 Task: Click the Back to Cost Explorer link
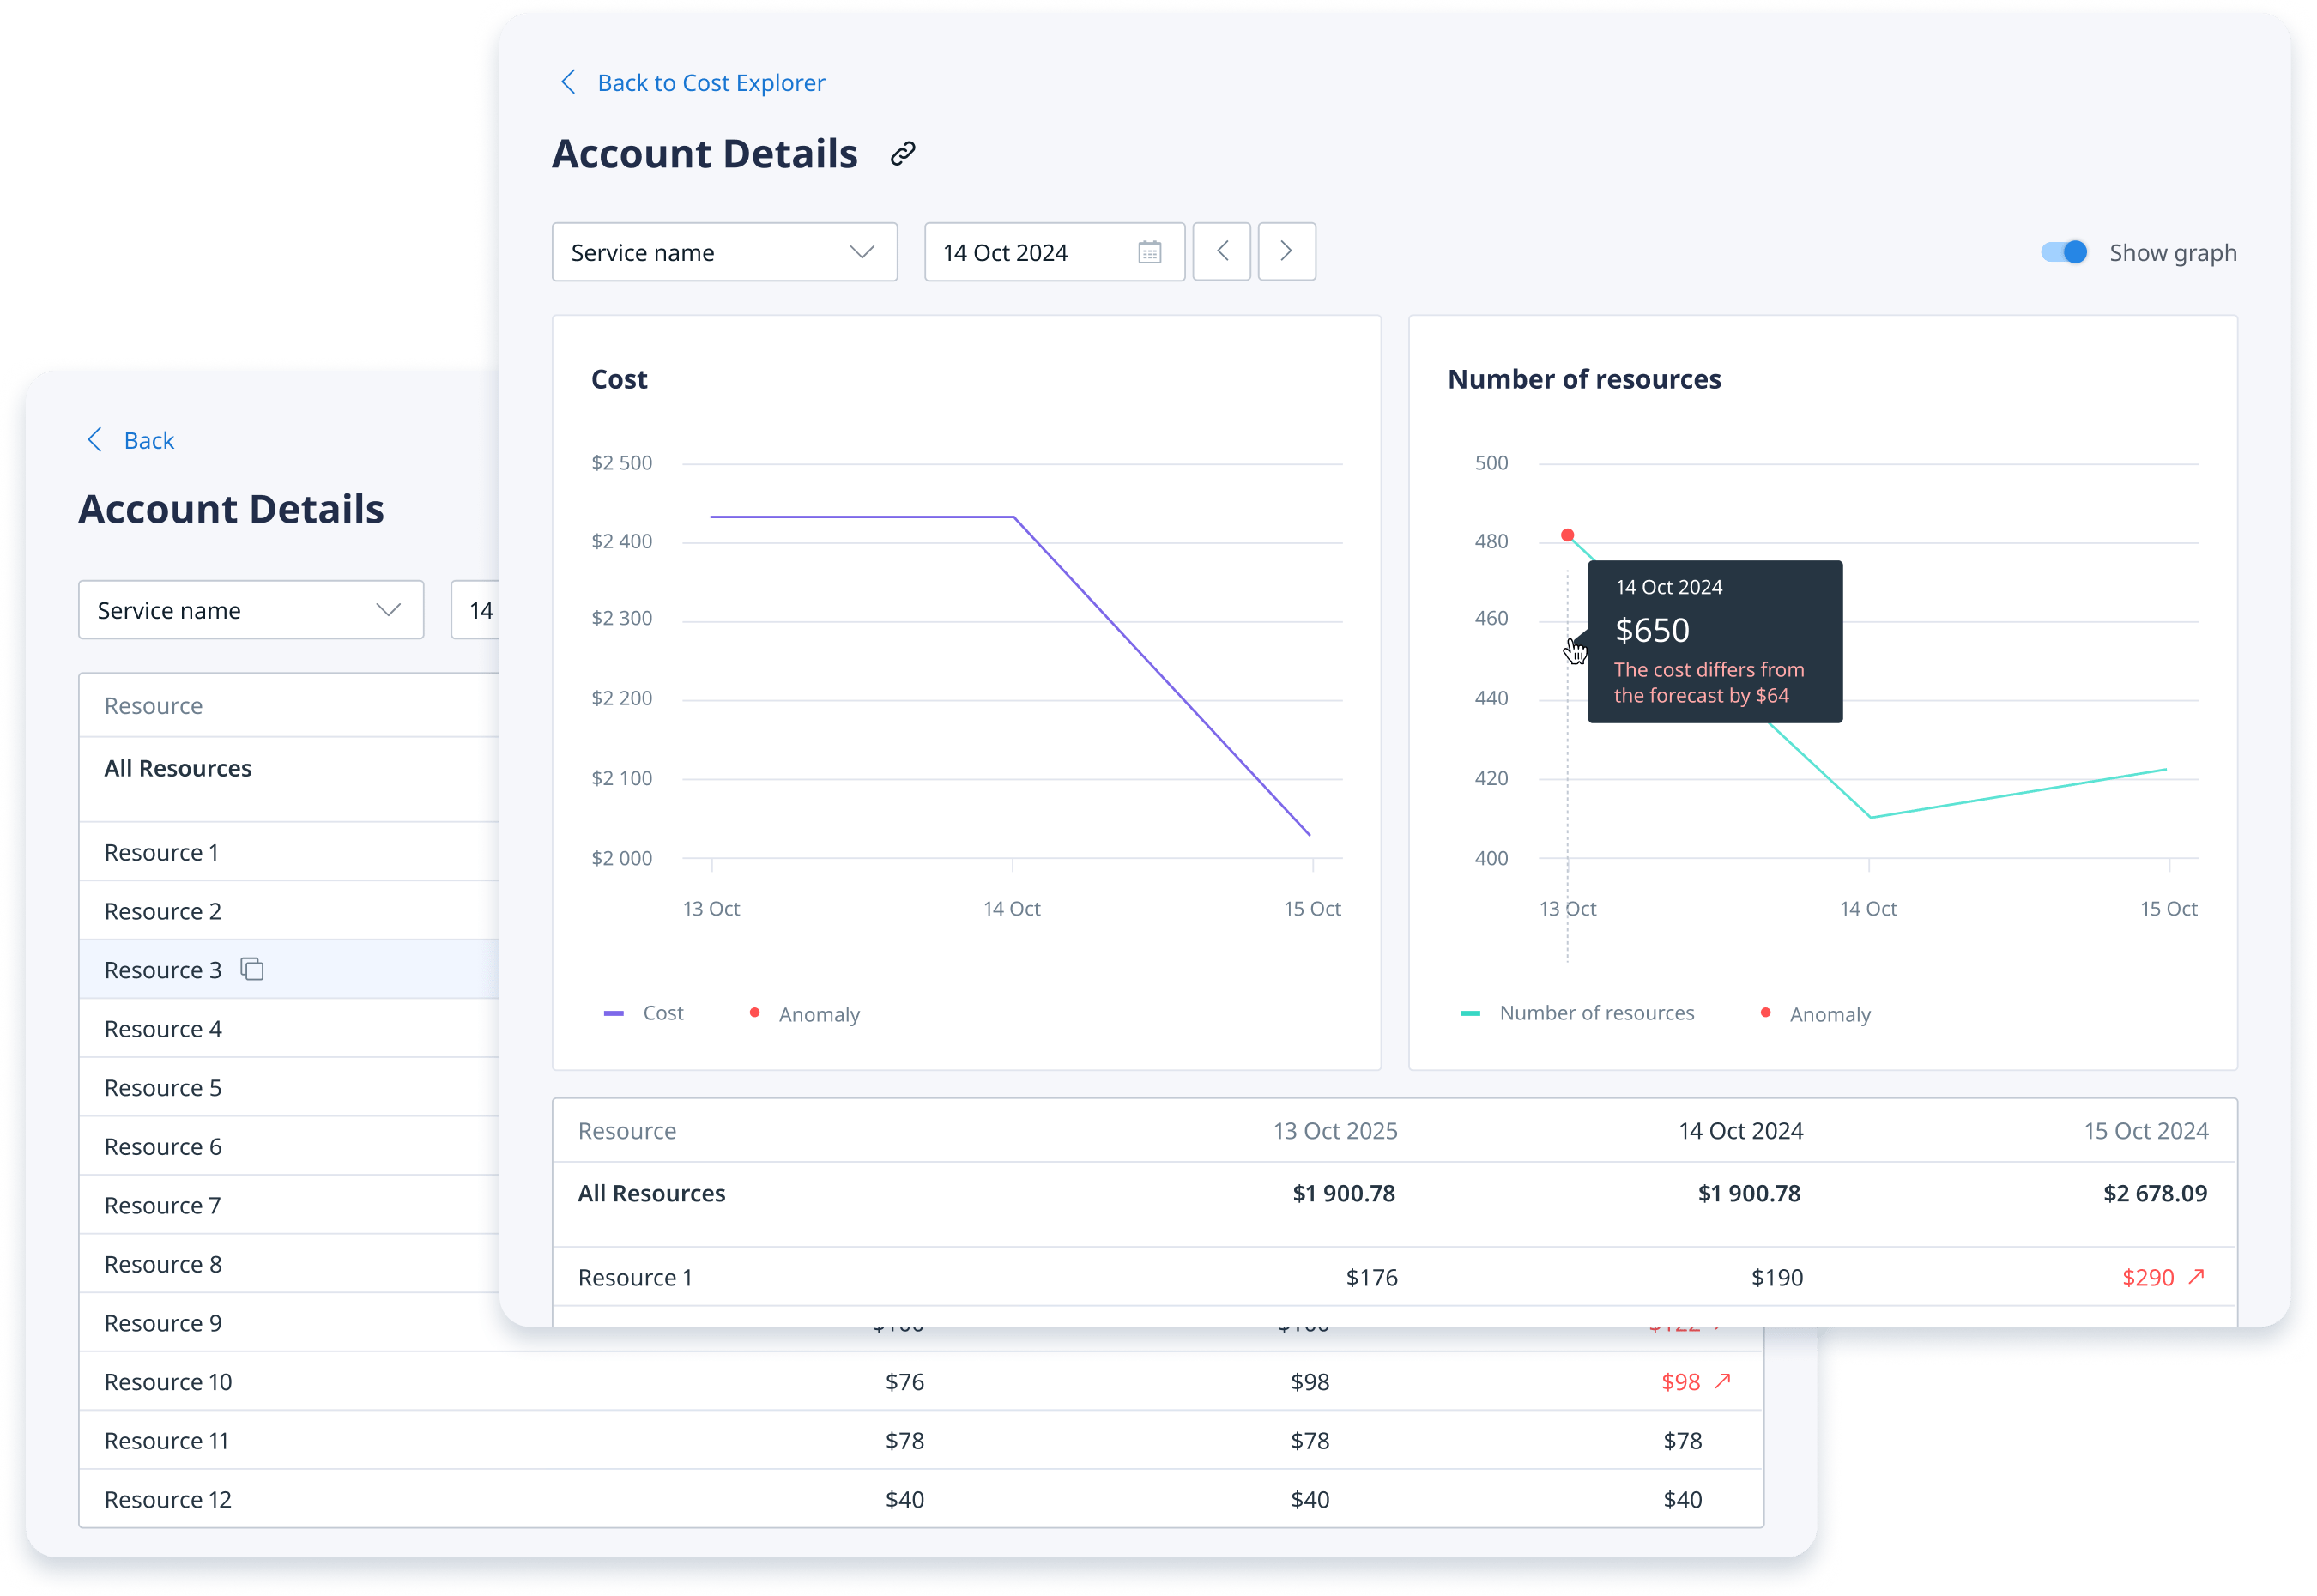tap(711, 83)
